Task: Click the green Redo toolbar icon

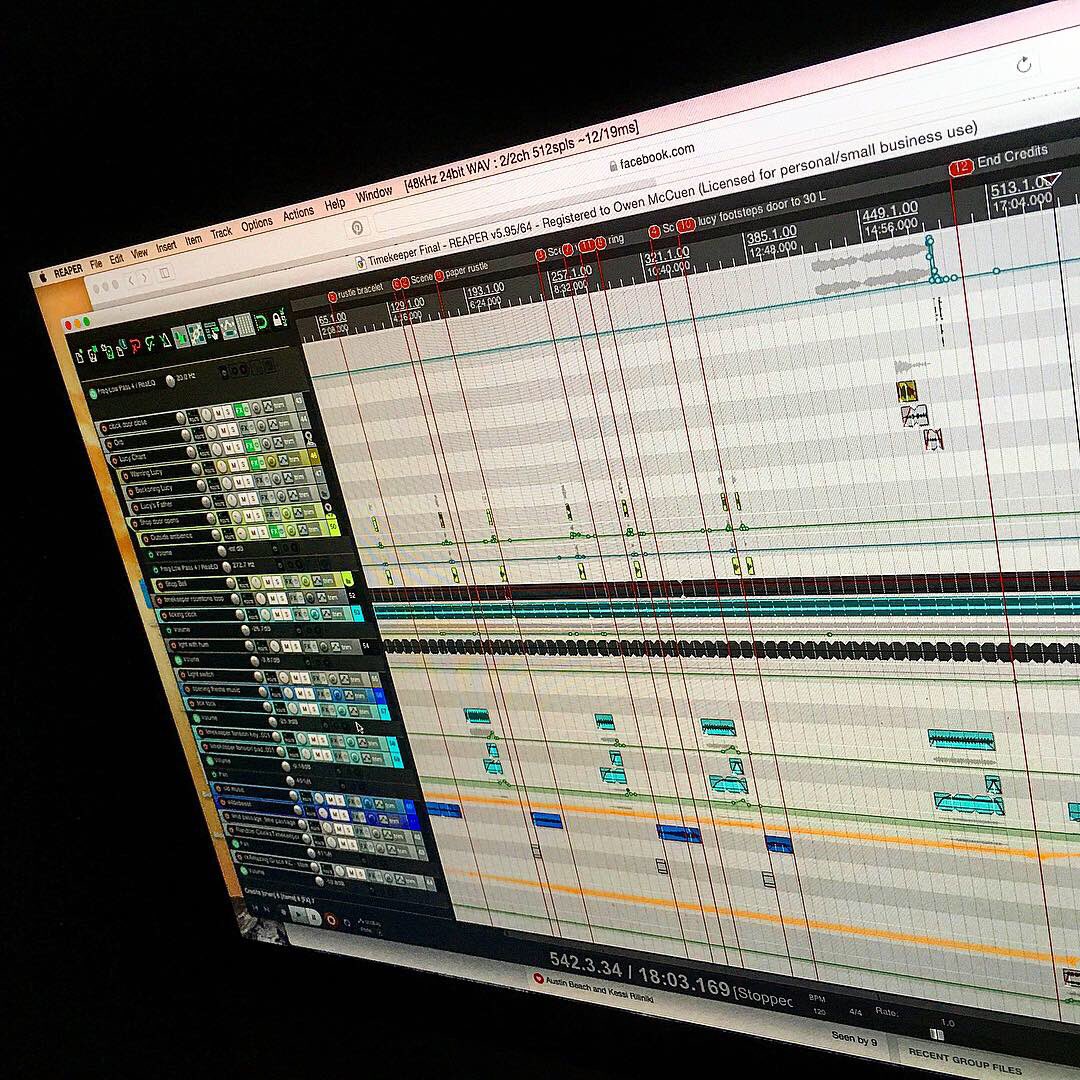Action: 149,344
